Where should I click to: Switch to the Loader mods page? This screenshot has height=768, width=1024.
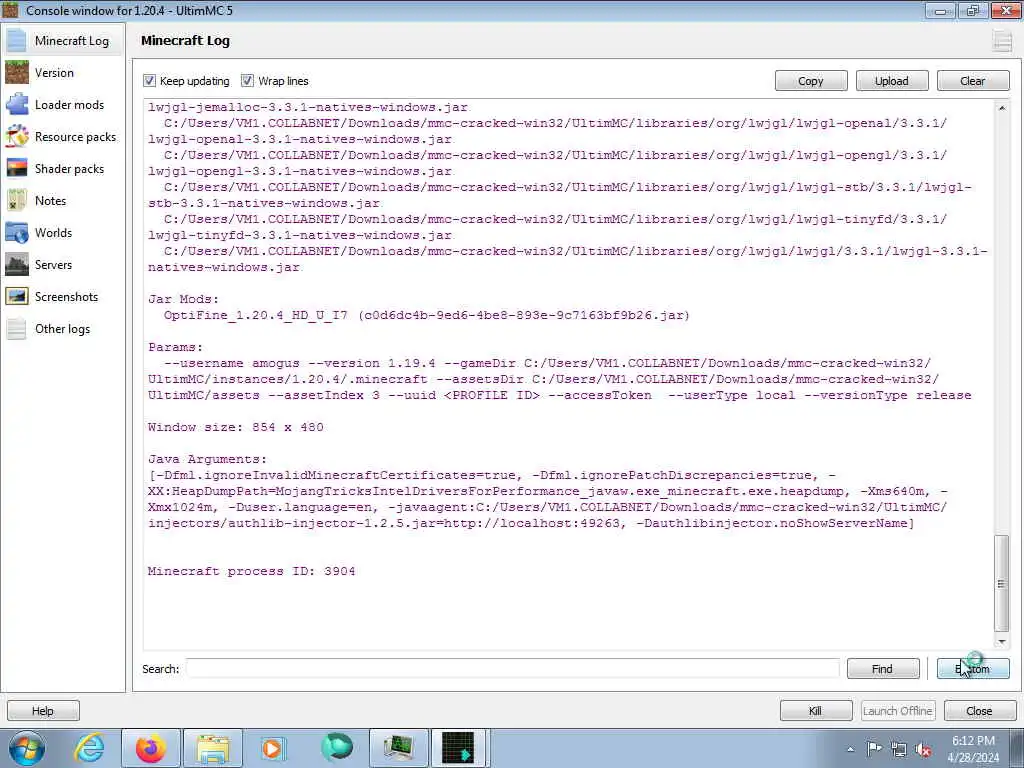63,104
